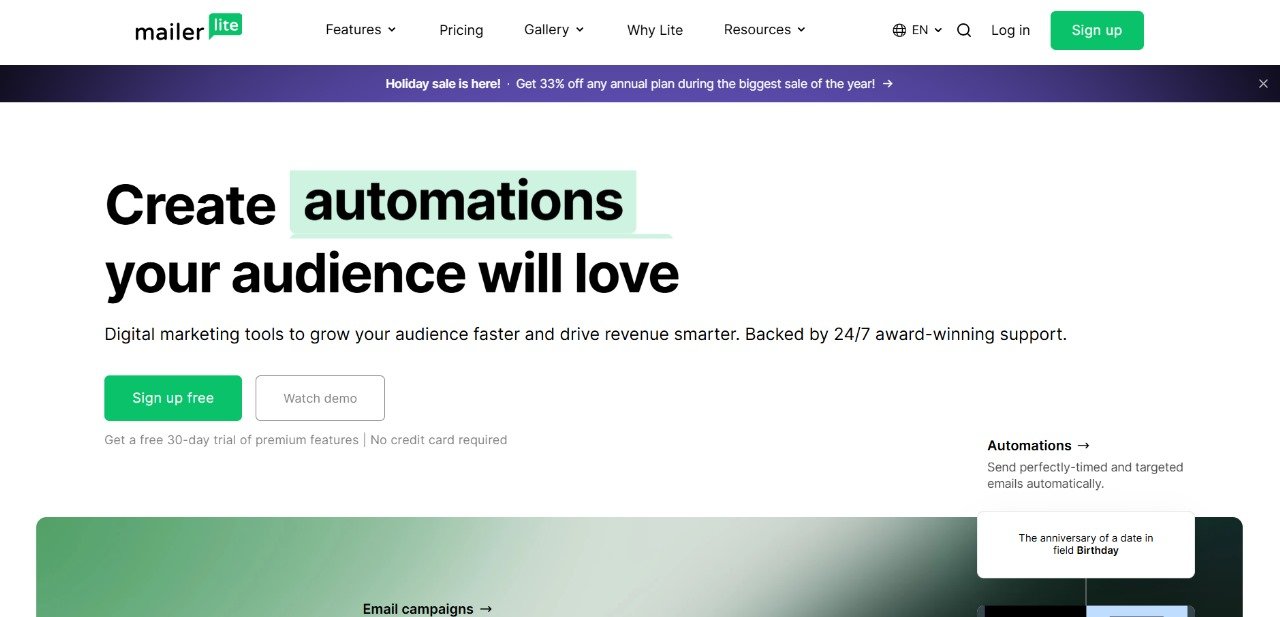Viewport: 1280px width, 617px height.
Task: Open the Email campaigns link
Action: pyautogui.click(x=428, y=608)
